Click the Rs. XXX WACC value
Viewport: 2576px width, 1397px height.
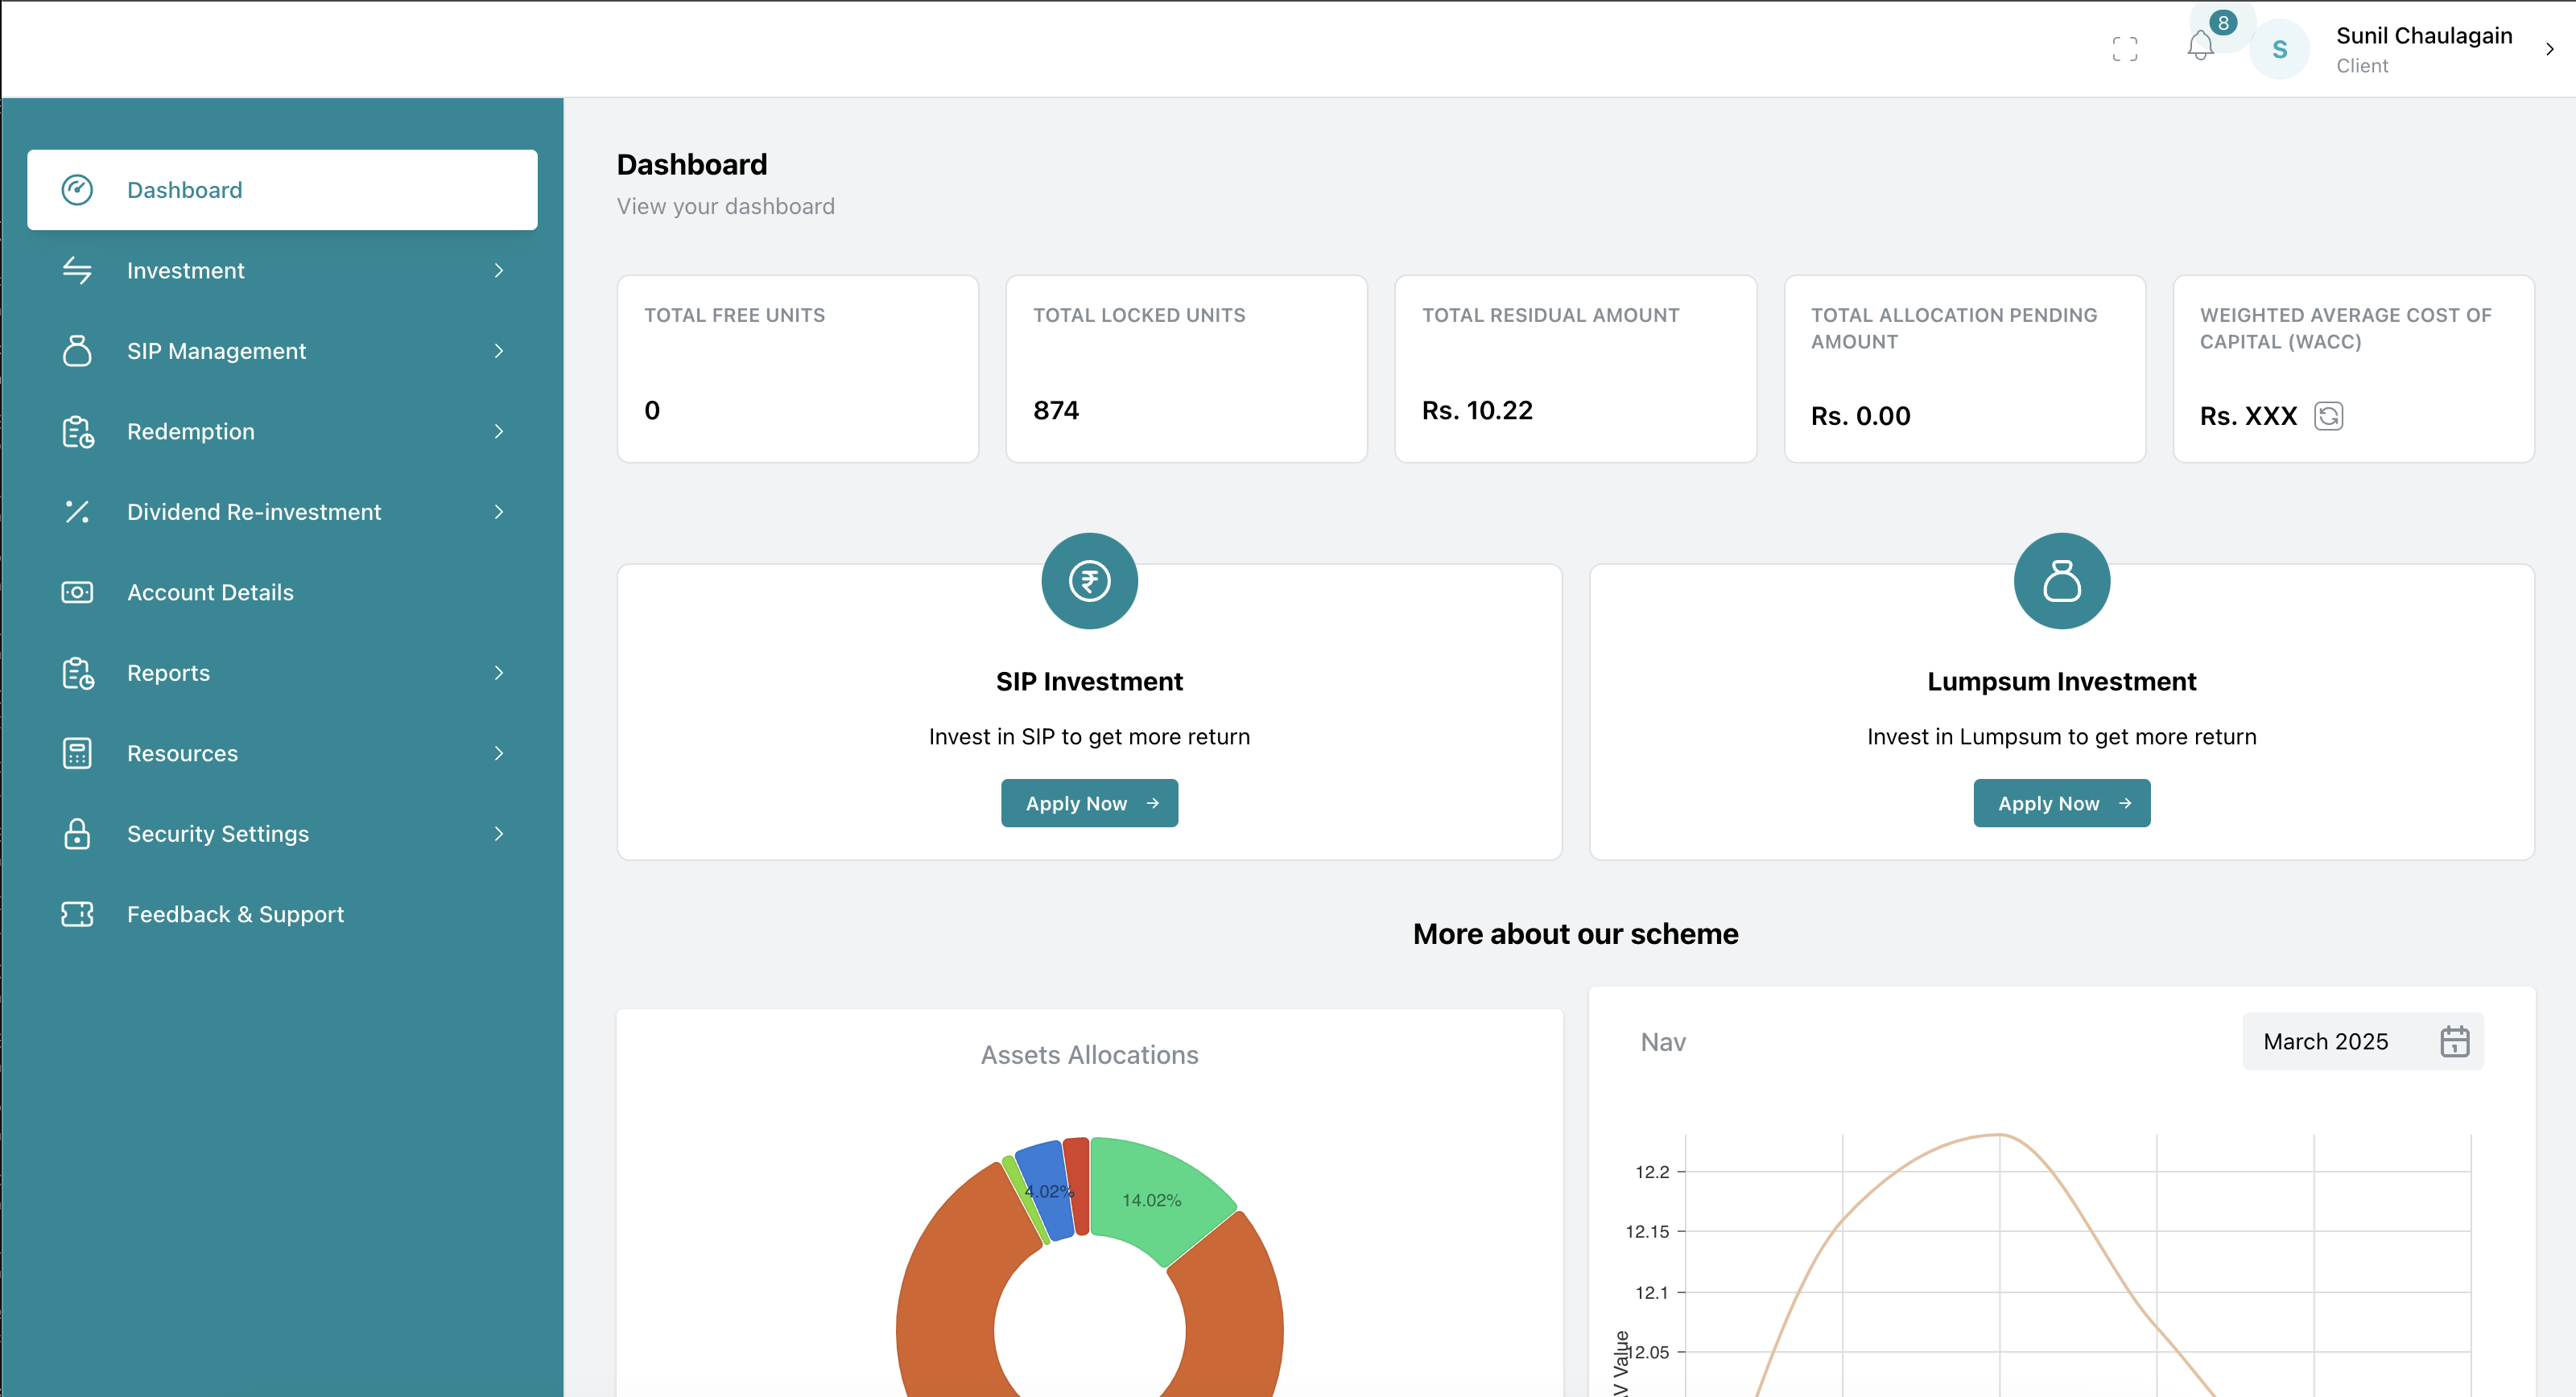[2248, 416]
